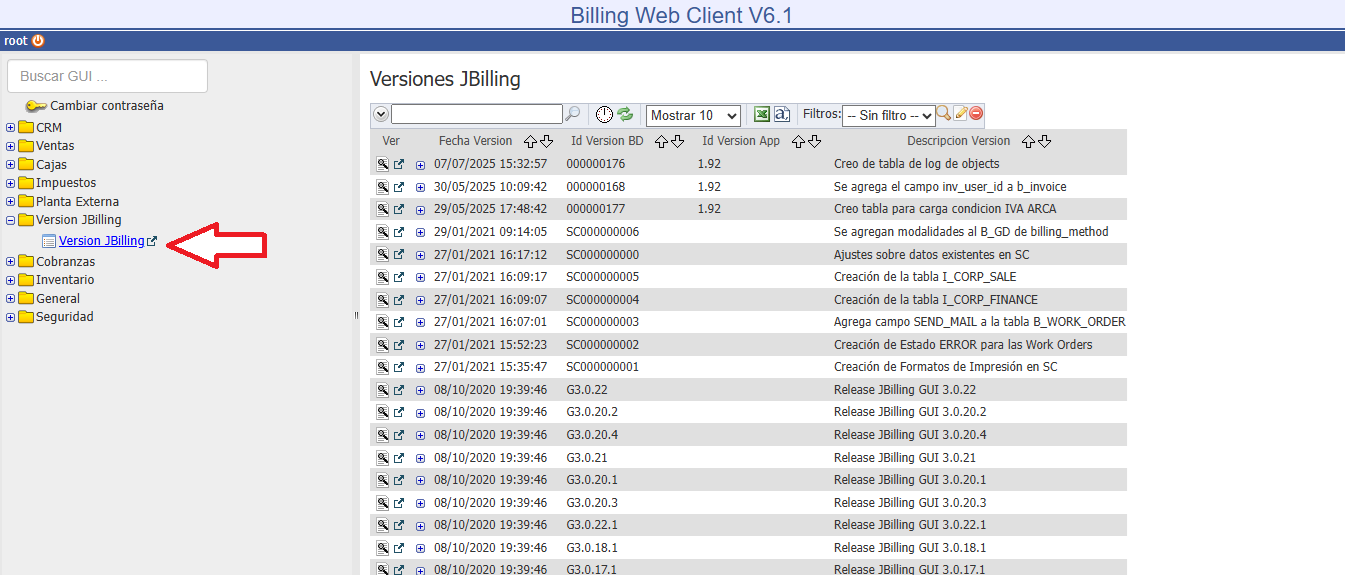Click the root user label
Screen dimensions: 1345x575
pyautogui.click(x=15, y=41)
